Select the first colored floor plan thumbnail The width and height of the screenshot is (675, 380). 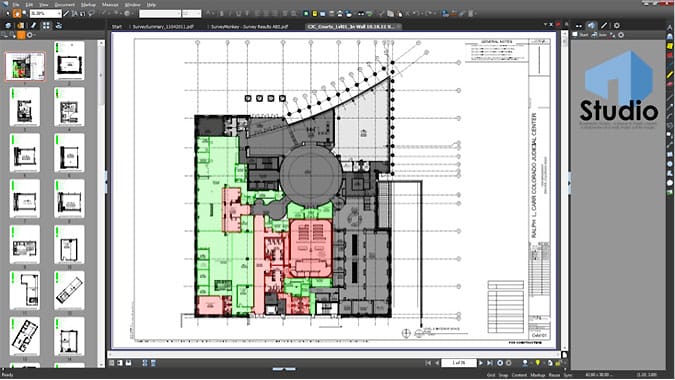(25, 66)
